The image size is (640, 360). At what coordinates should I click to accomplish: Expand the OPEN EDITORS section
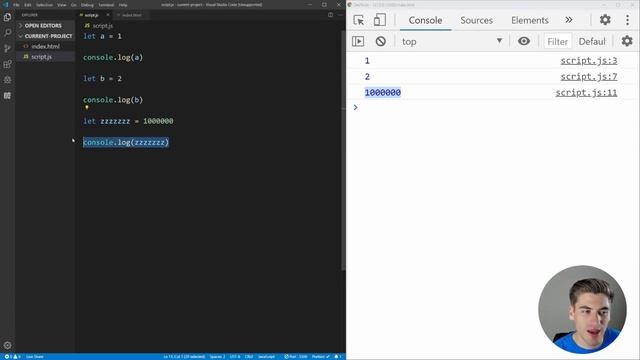(x=45, y=25)
